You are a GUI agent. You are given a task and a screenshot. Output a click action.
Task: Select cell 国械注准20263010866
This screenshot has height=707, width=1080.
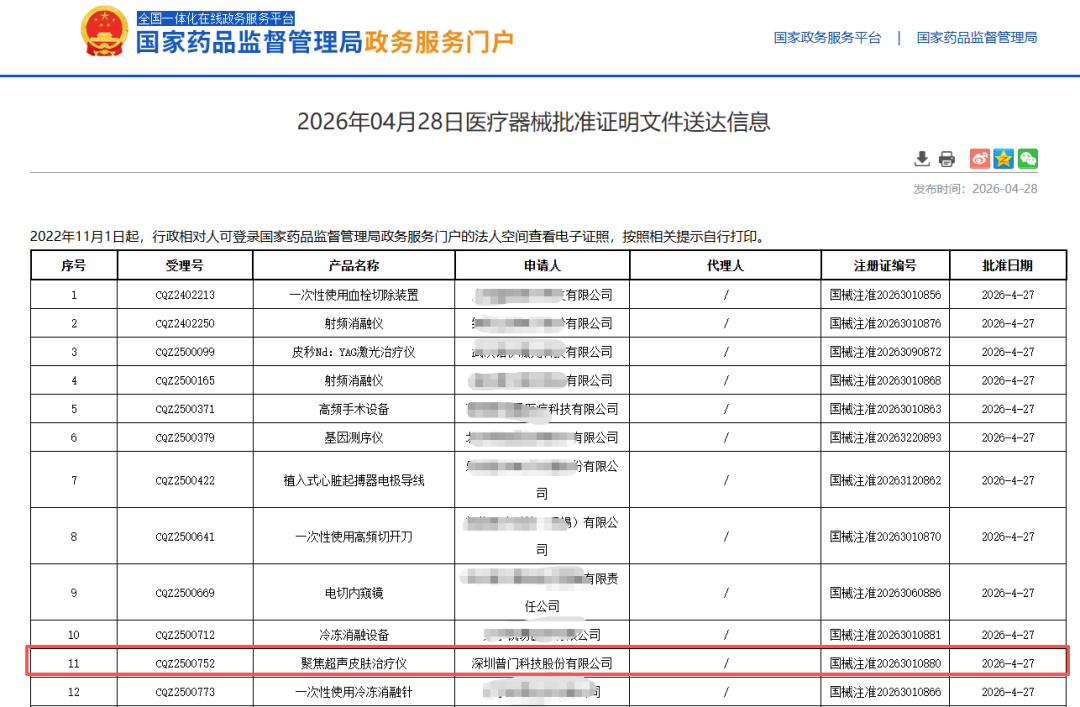pyautogui.click(x=885, y=692)
